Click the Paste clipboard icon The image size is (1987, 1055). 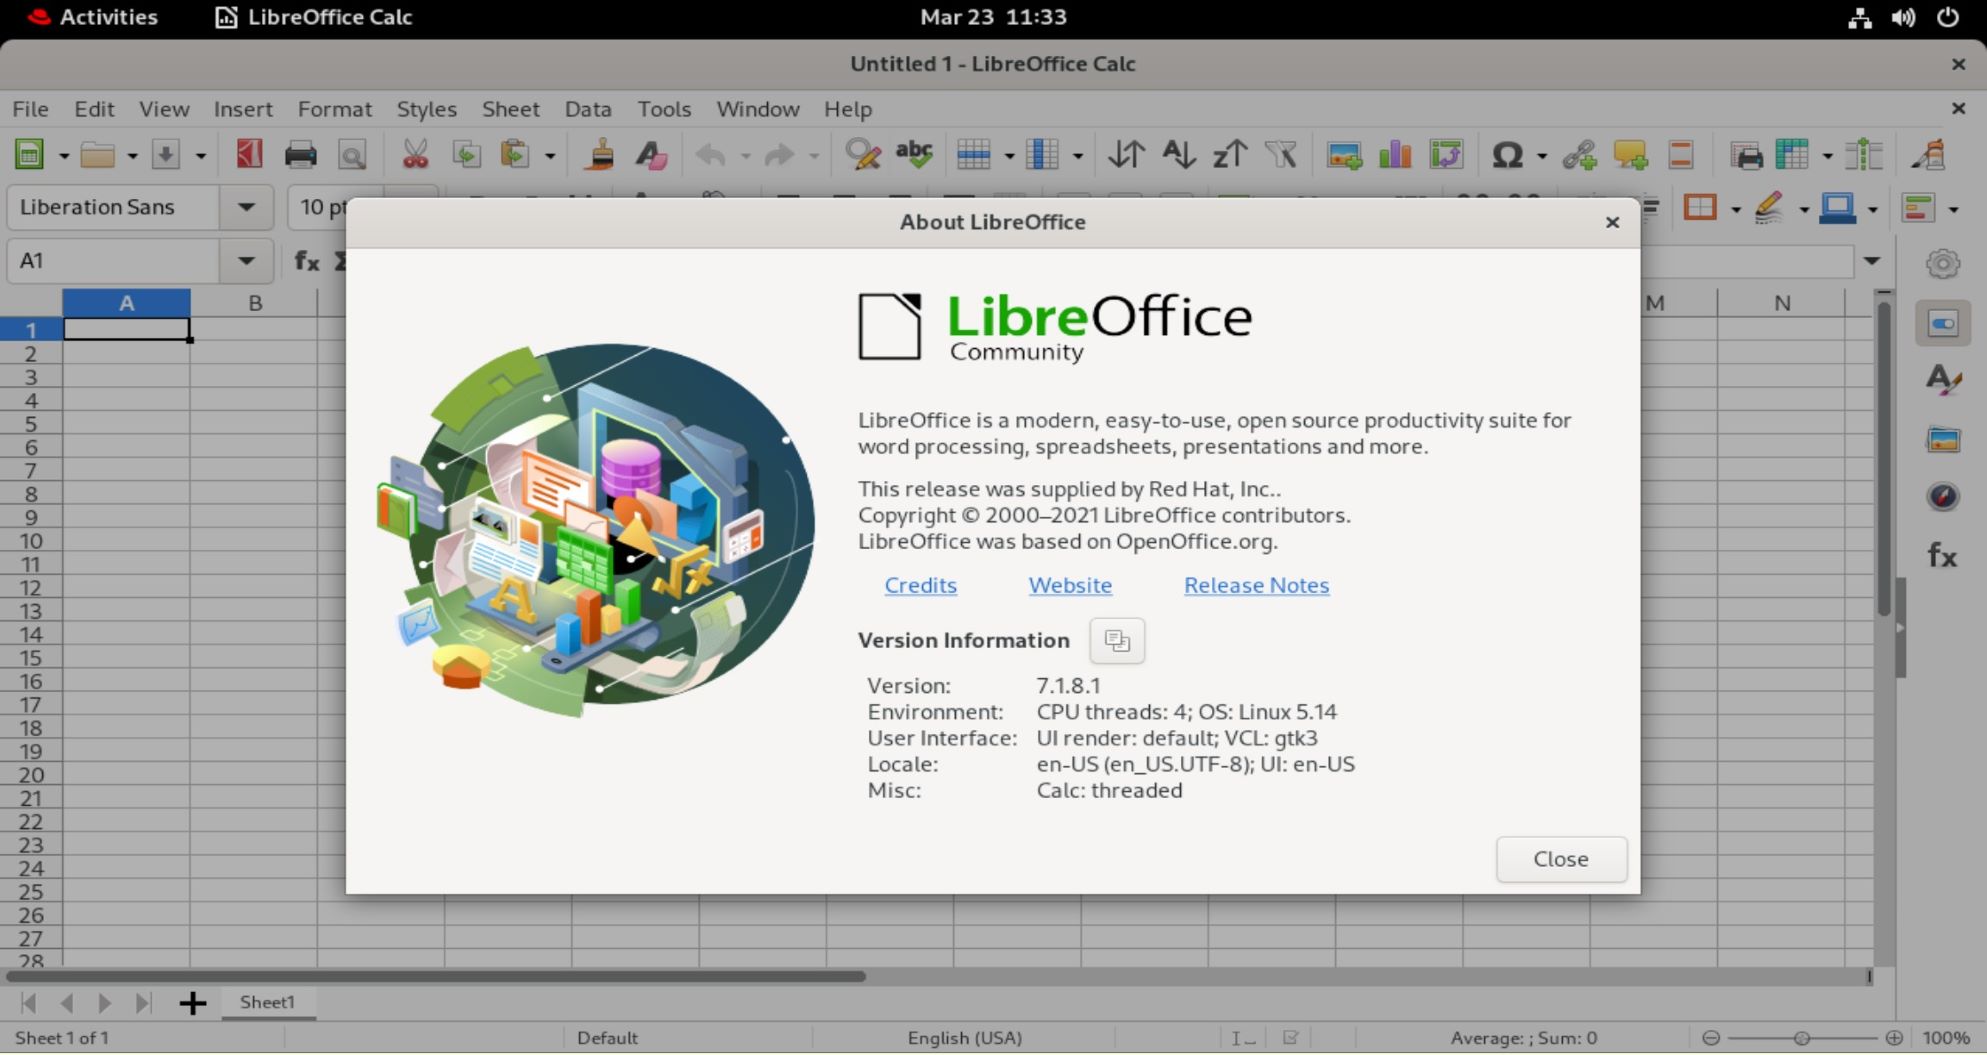click(515, 155)
